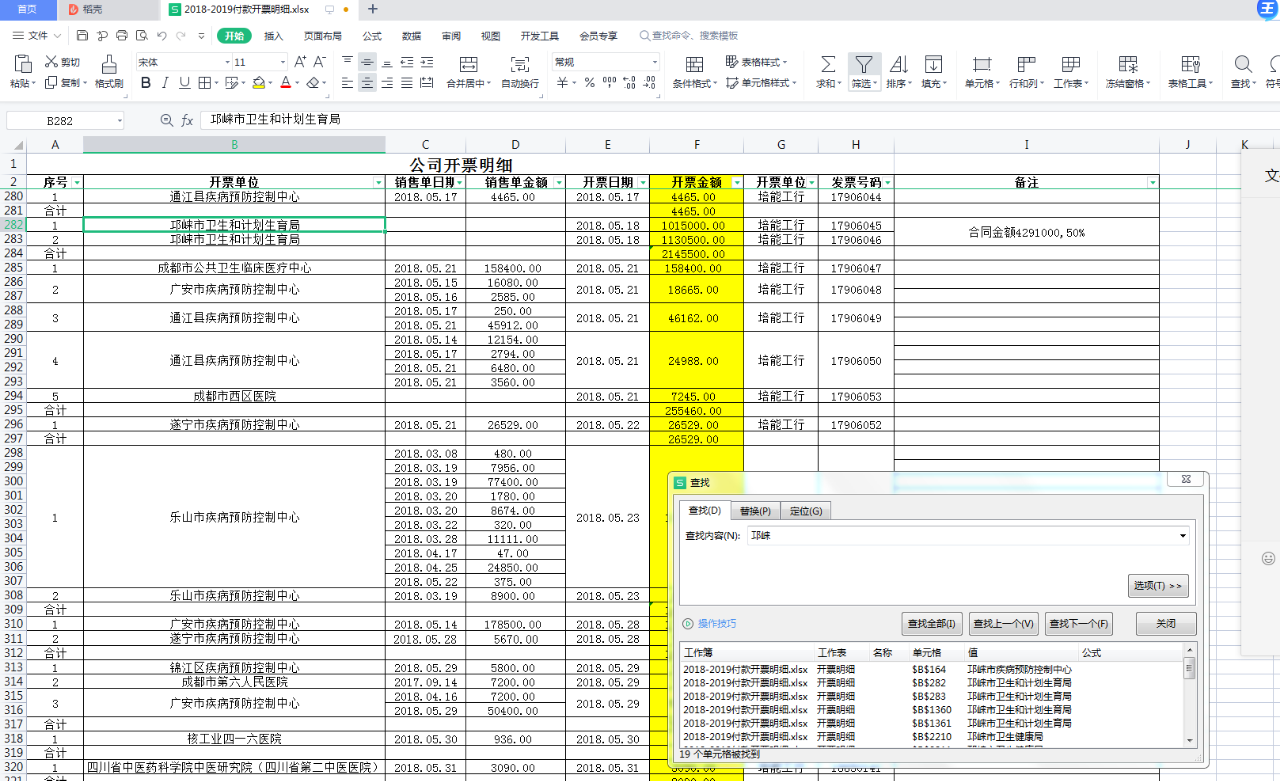Open the number format dropdown (常规)
The image size is (1280, 781).
[656, 62]
